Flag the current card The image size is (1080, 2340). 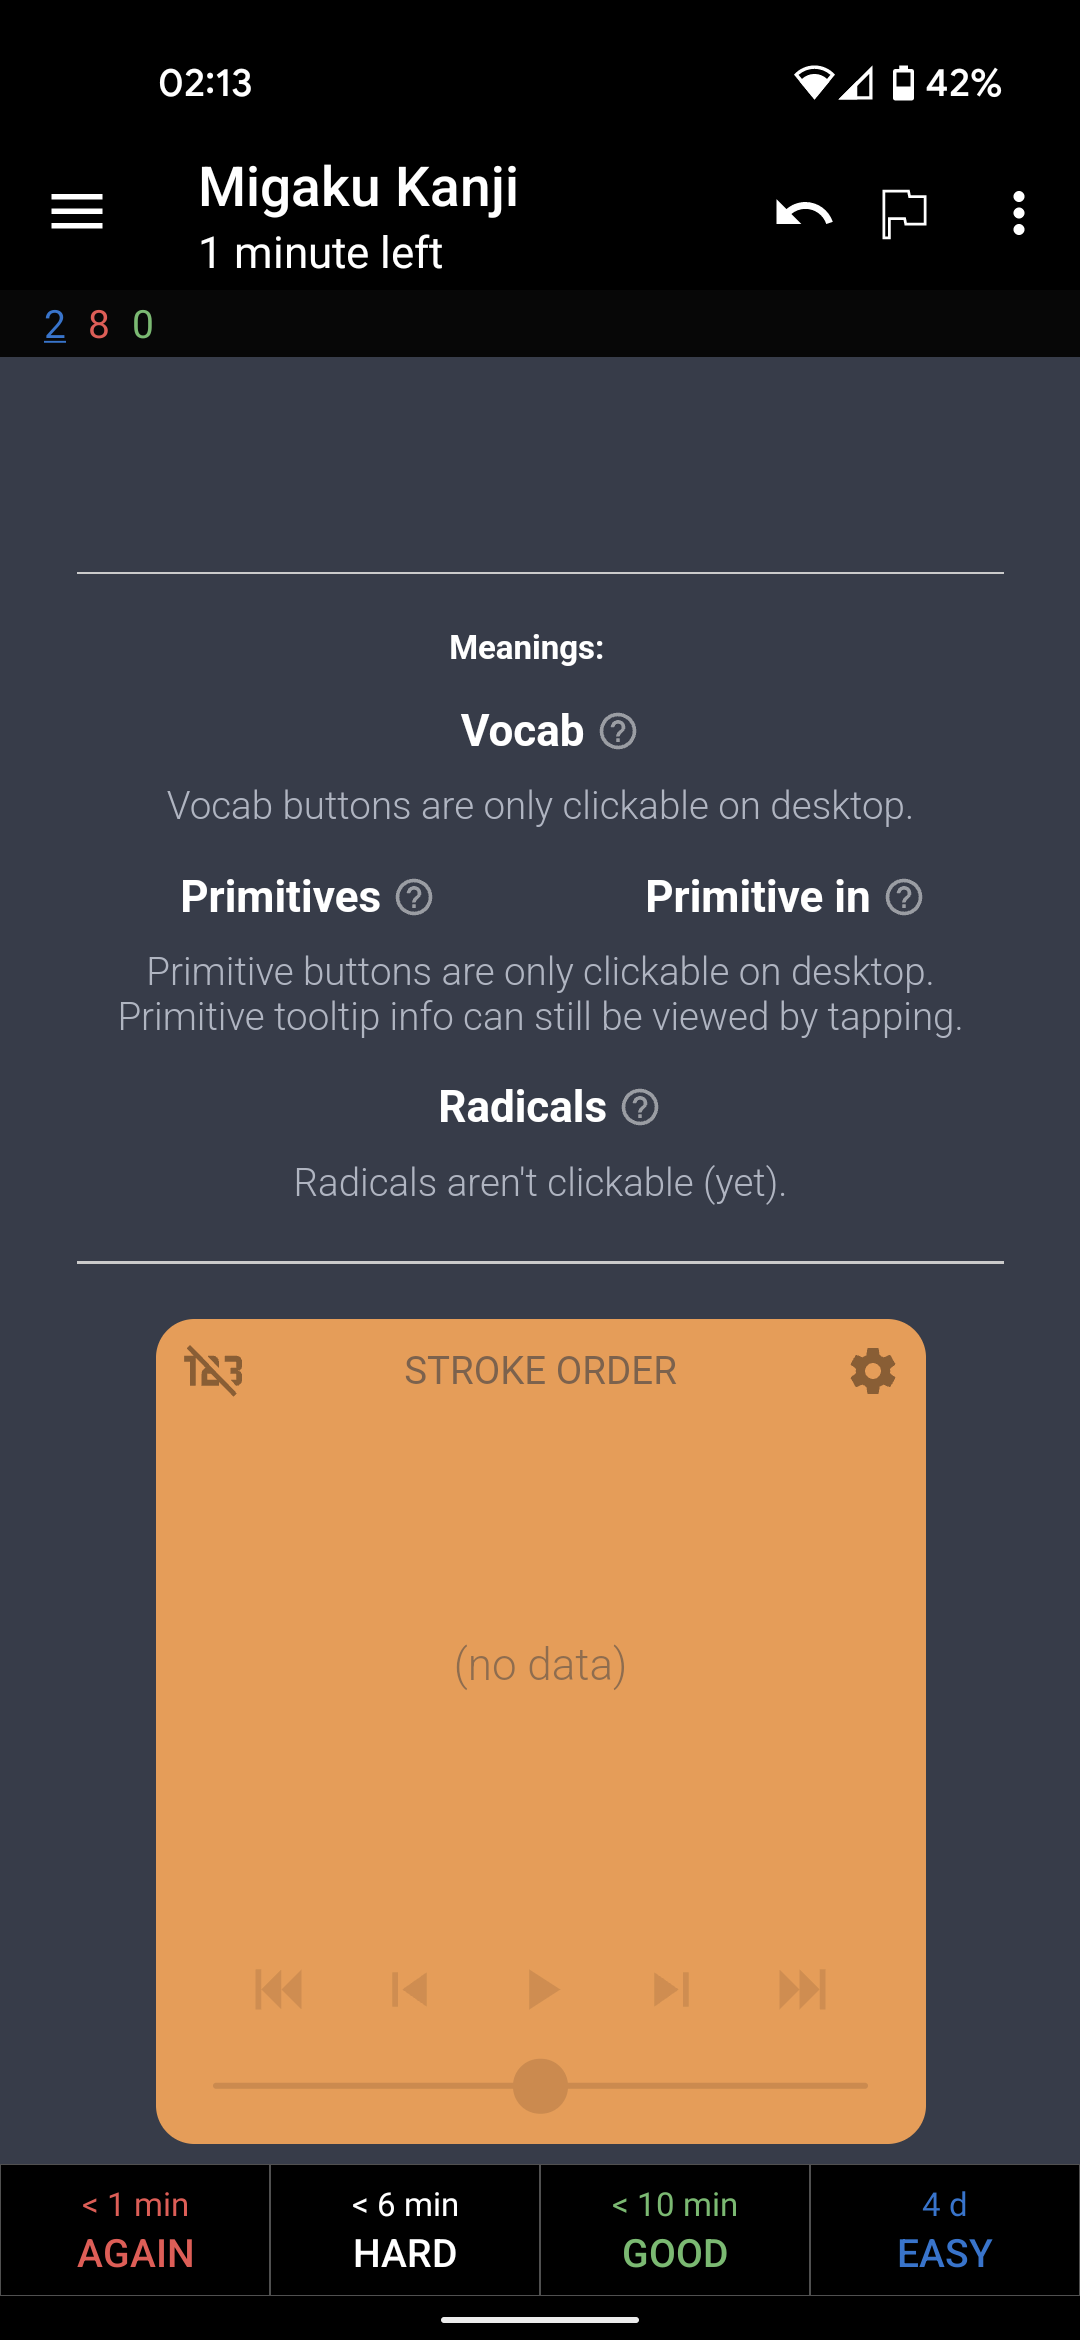point(901,211)
